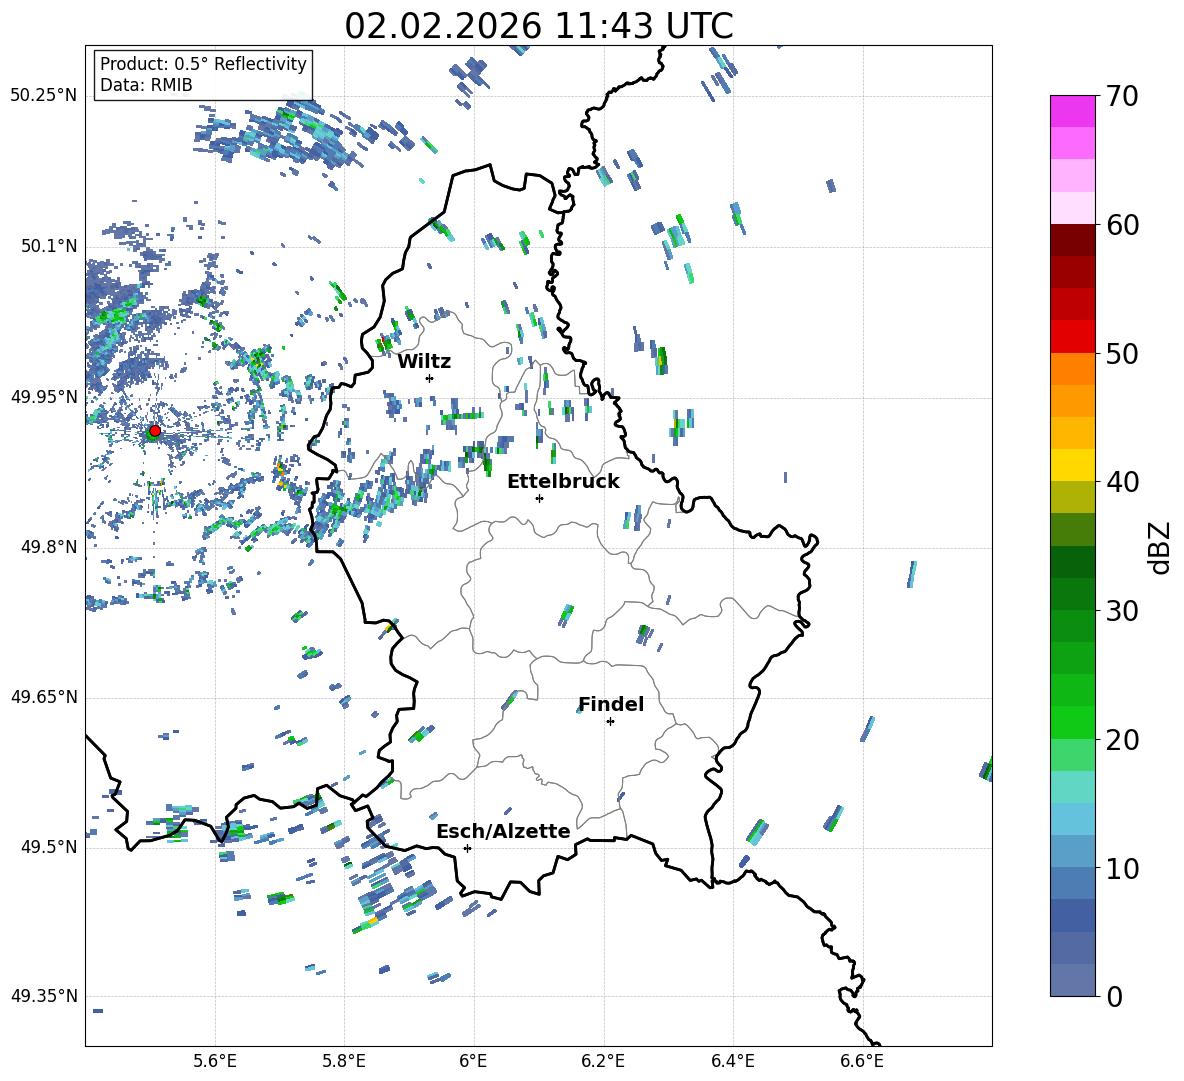Click the 5.8°E longitude label
Screen dimensions: 1184x1081
coord(344,1061)
